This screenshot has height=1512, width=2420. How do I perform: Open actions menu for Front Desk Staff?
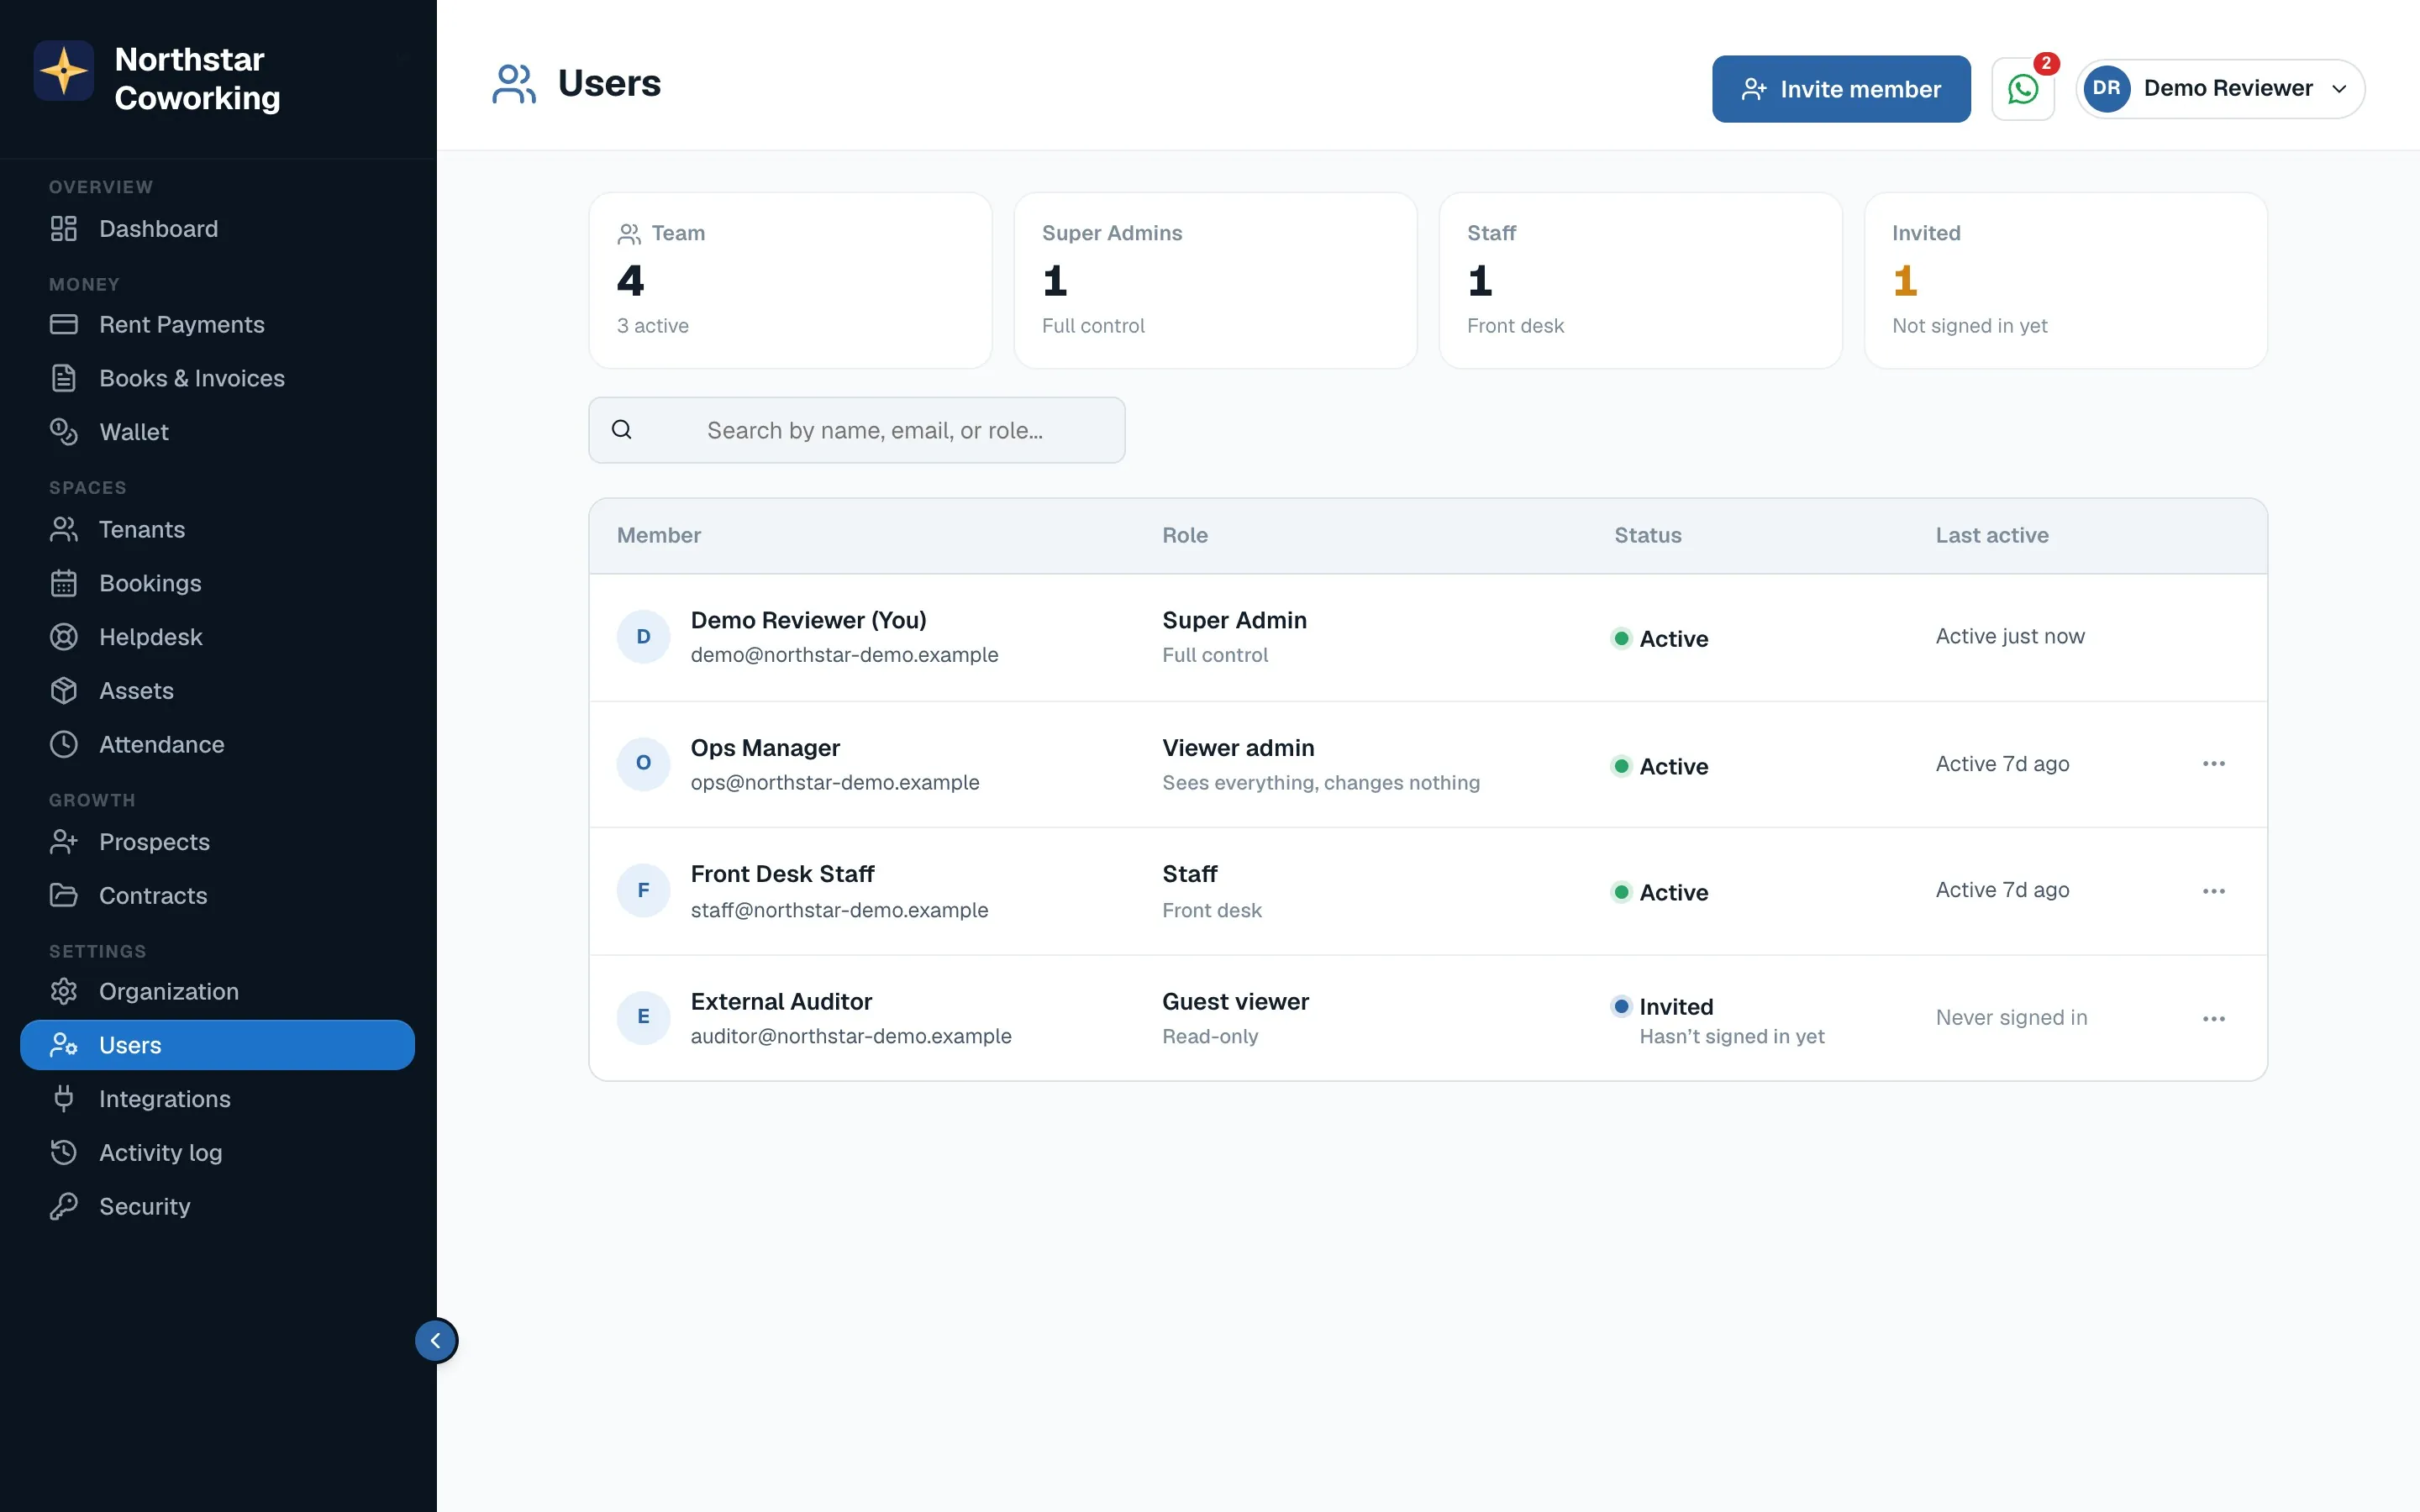[x=2214, y=891]
